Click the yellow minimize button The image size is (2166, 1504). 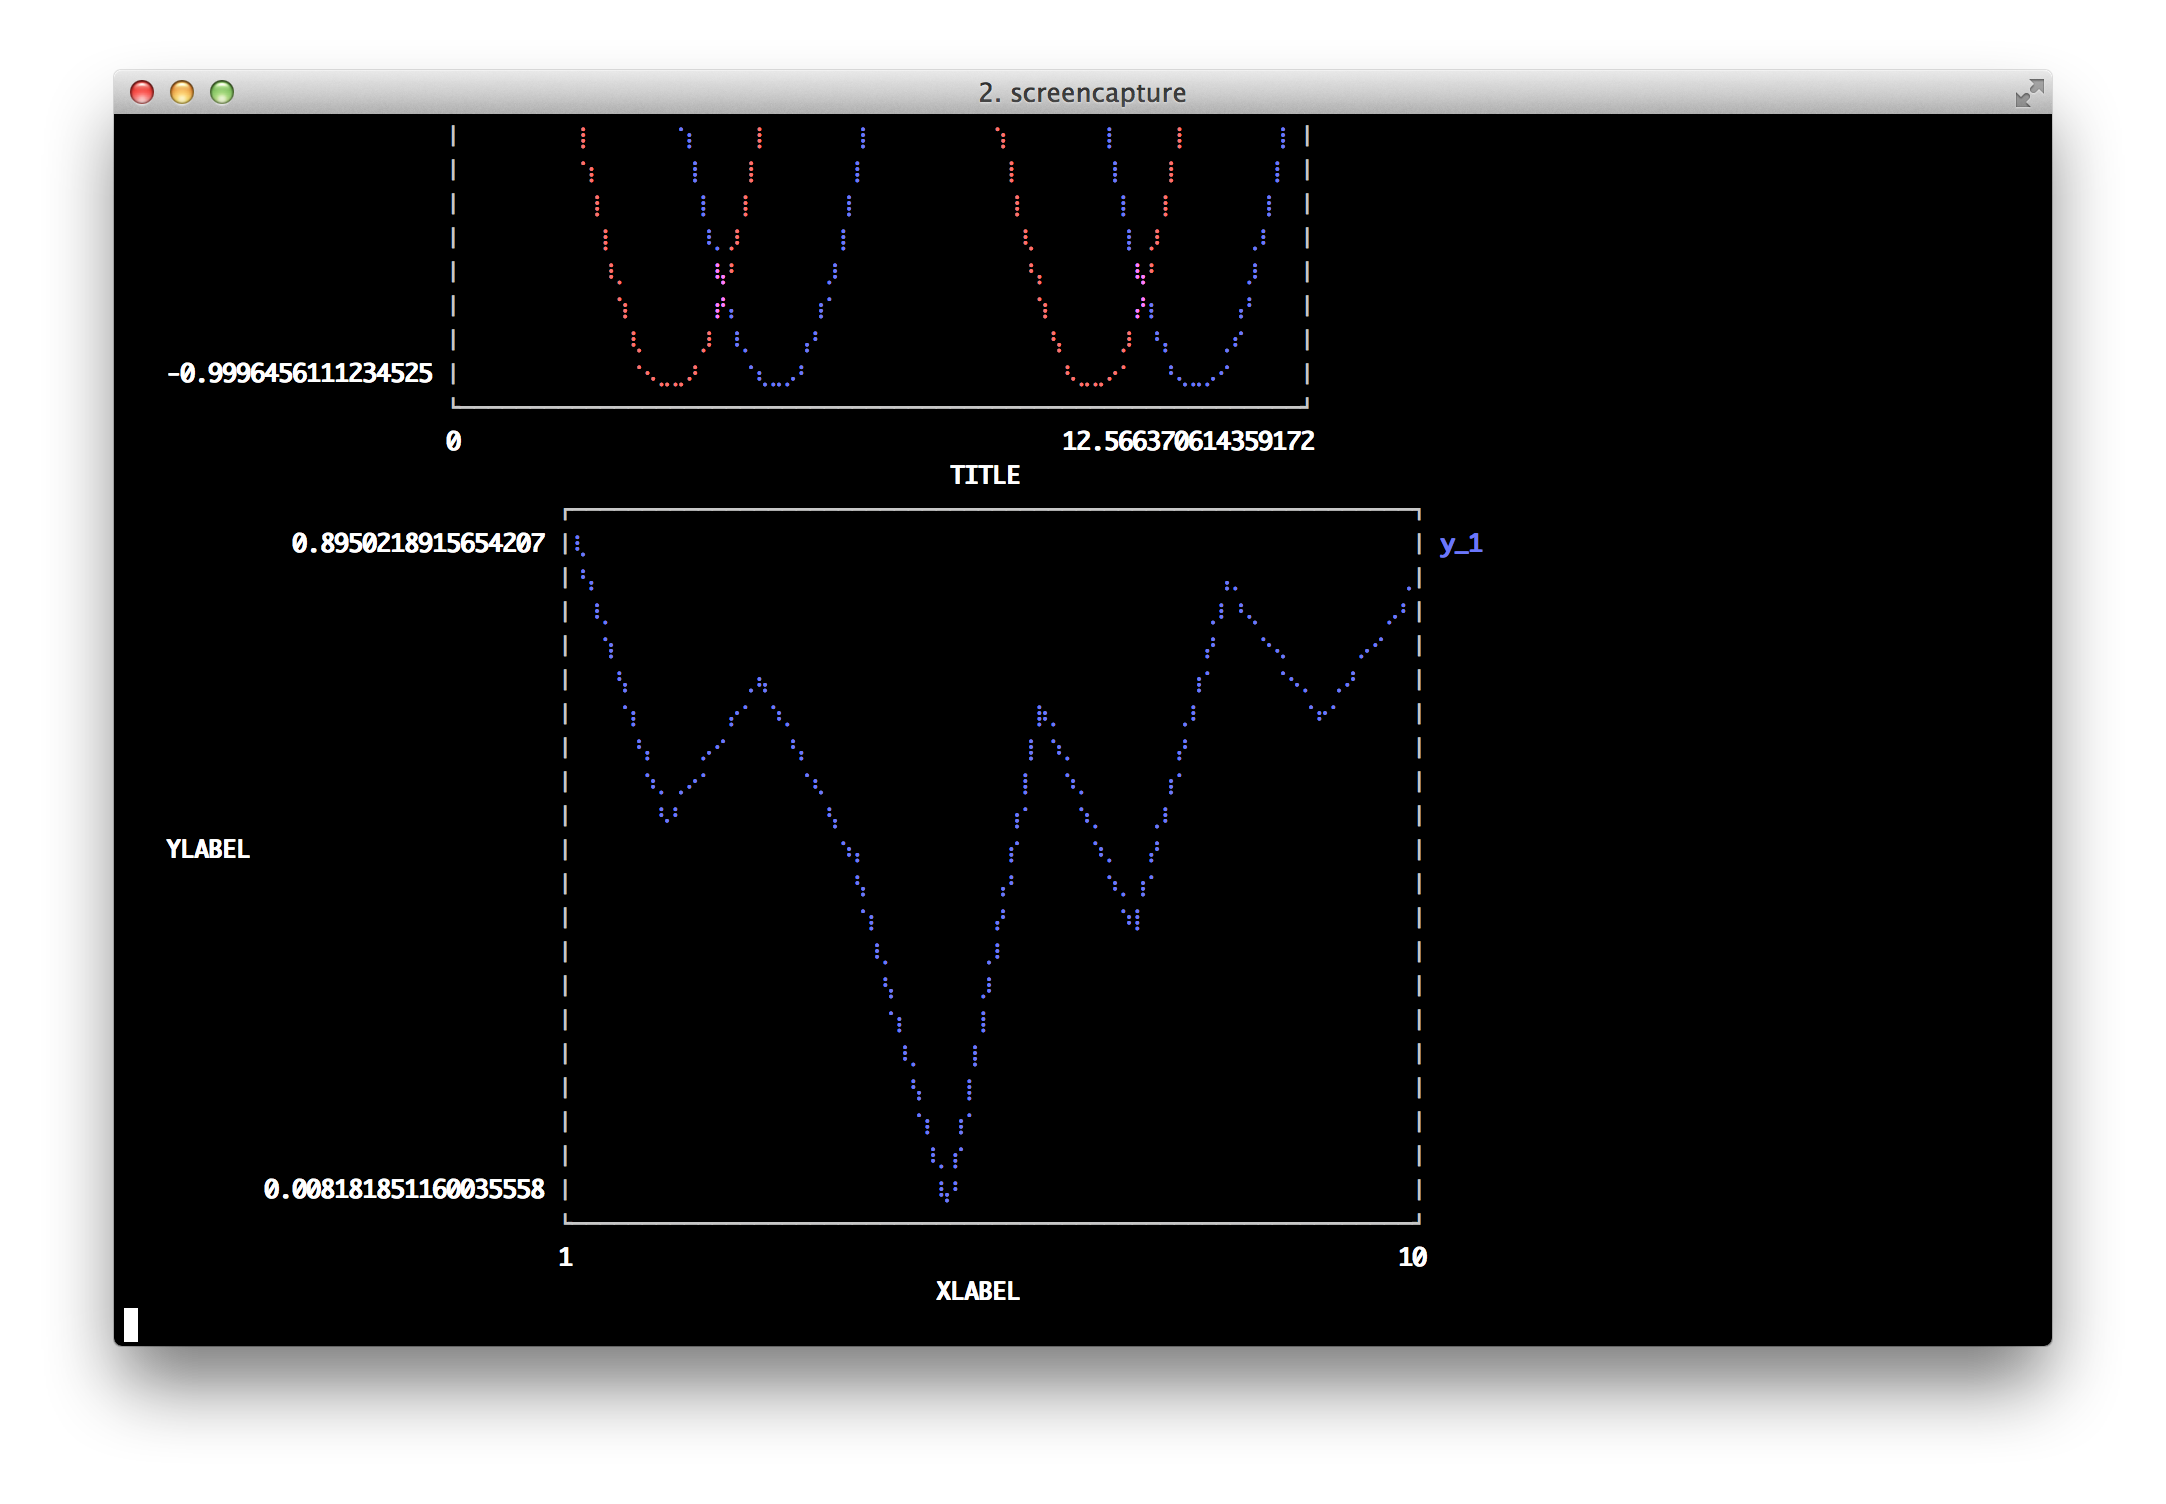(182, 92)
